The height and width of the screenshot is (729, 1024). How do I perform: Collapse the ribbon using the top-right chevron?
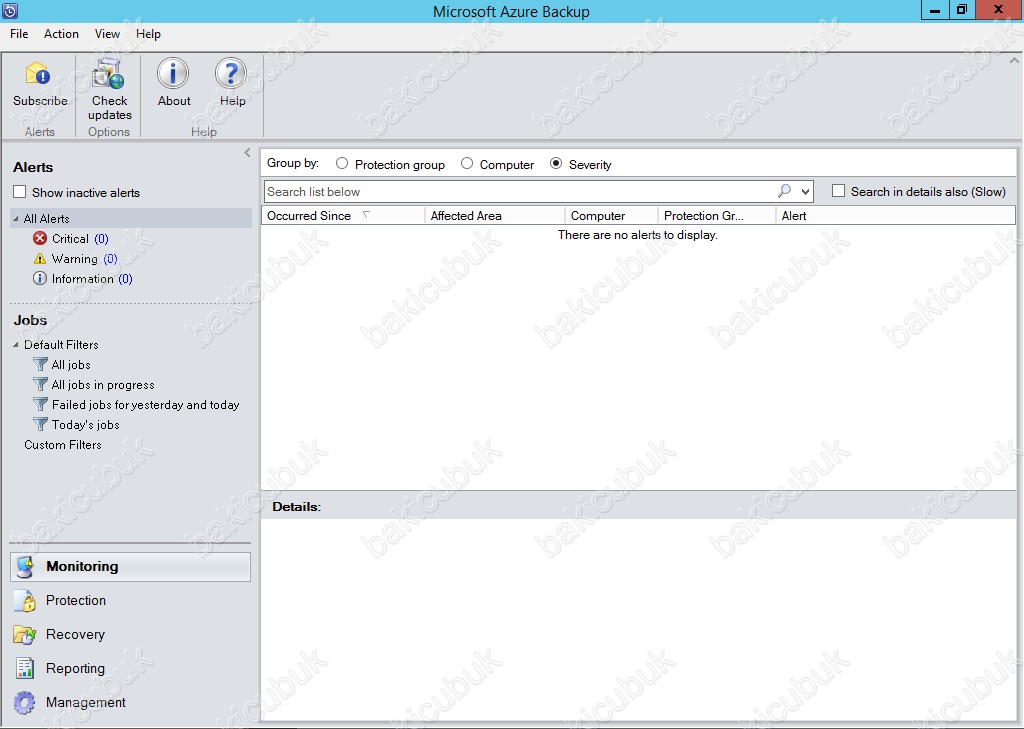(1014, 61)
